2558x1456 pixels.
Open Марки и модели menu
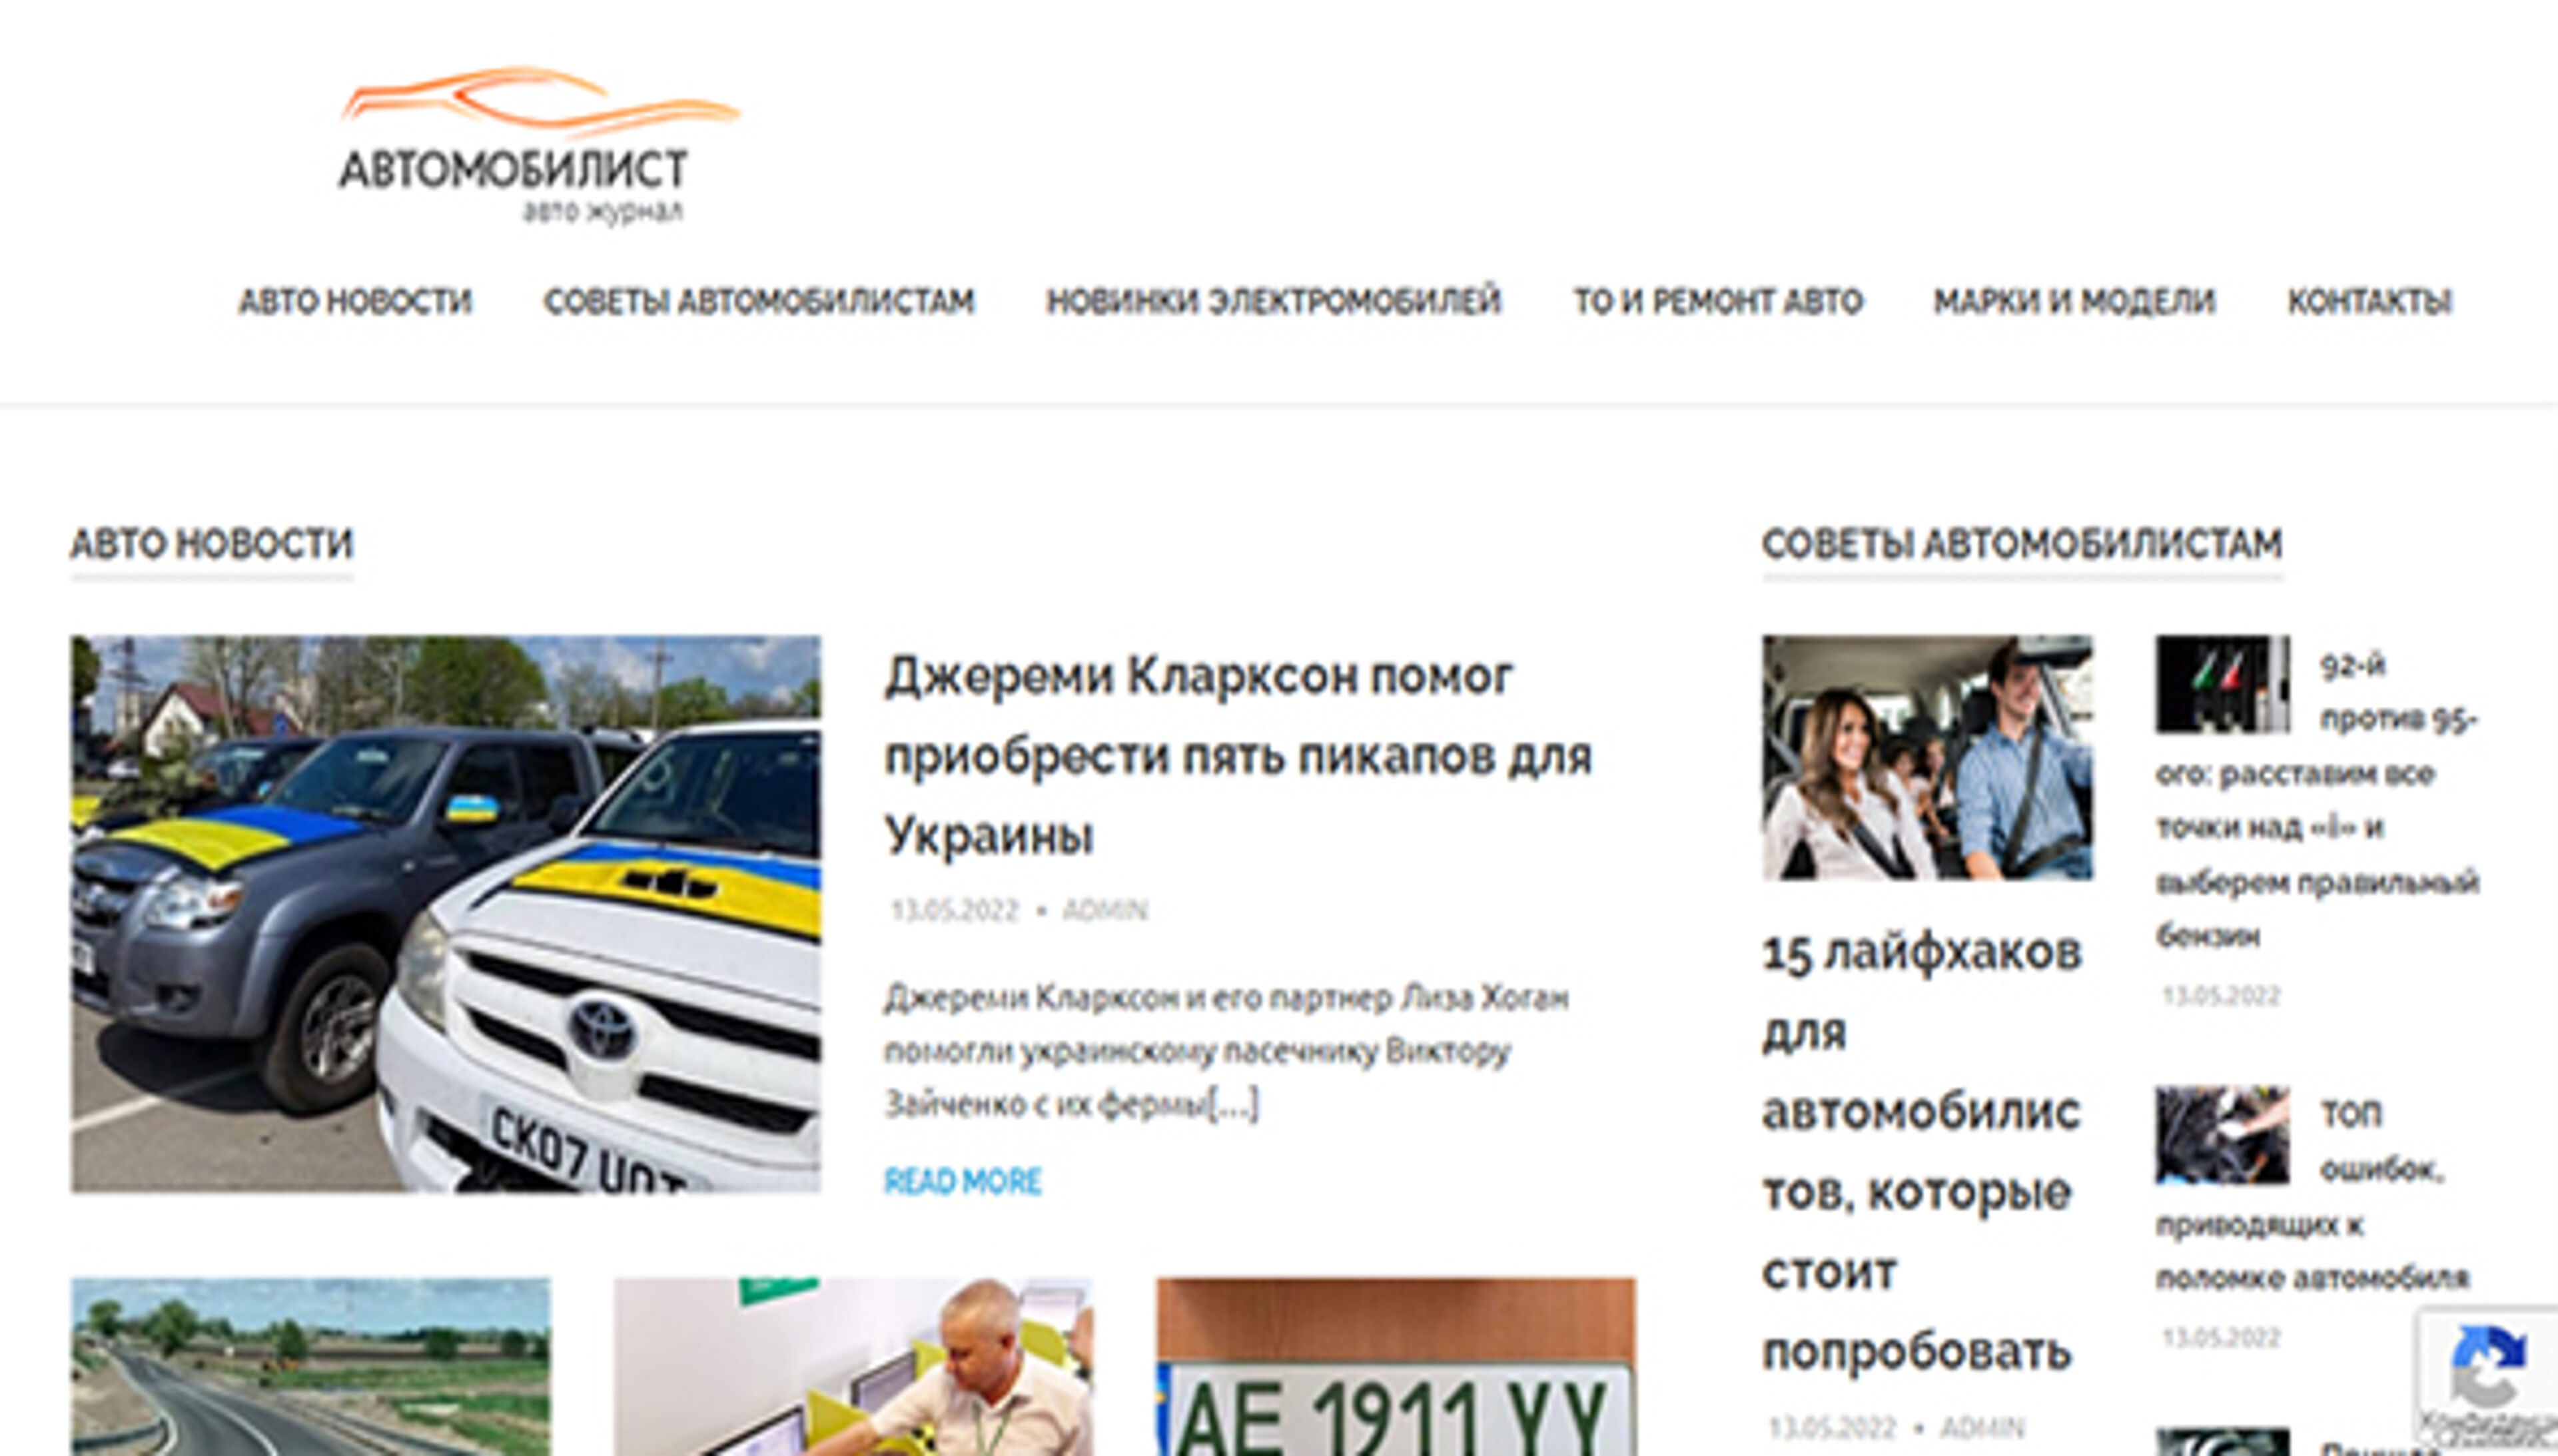point(2074,301)
